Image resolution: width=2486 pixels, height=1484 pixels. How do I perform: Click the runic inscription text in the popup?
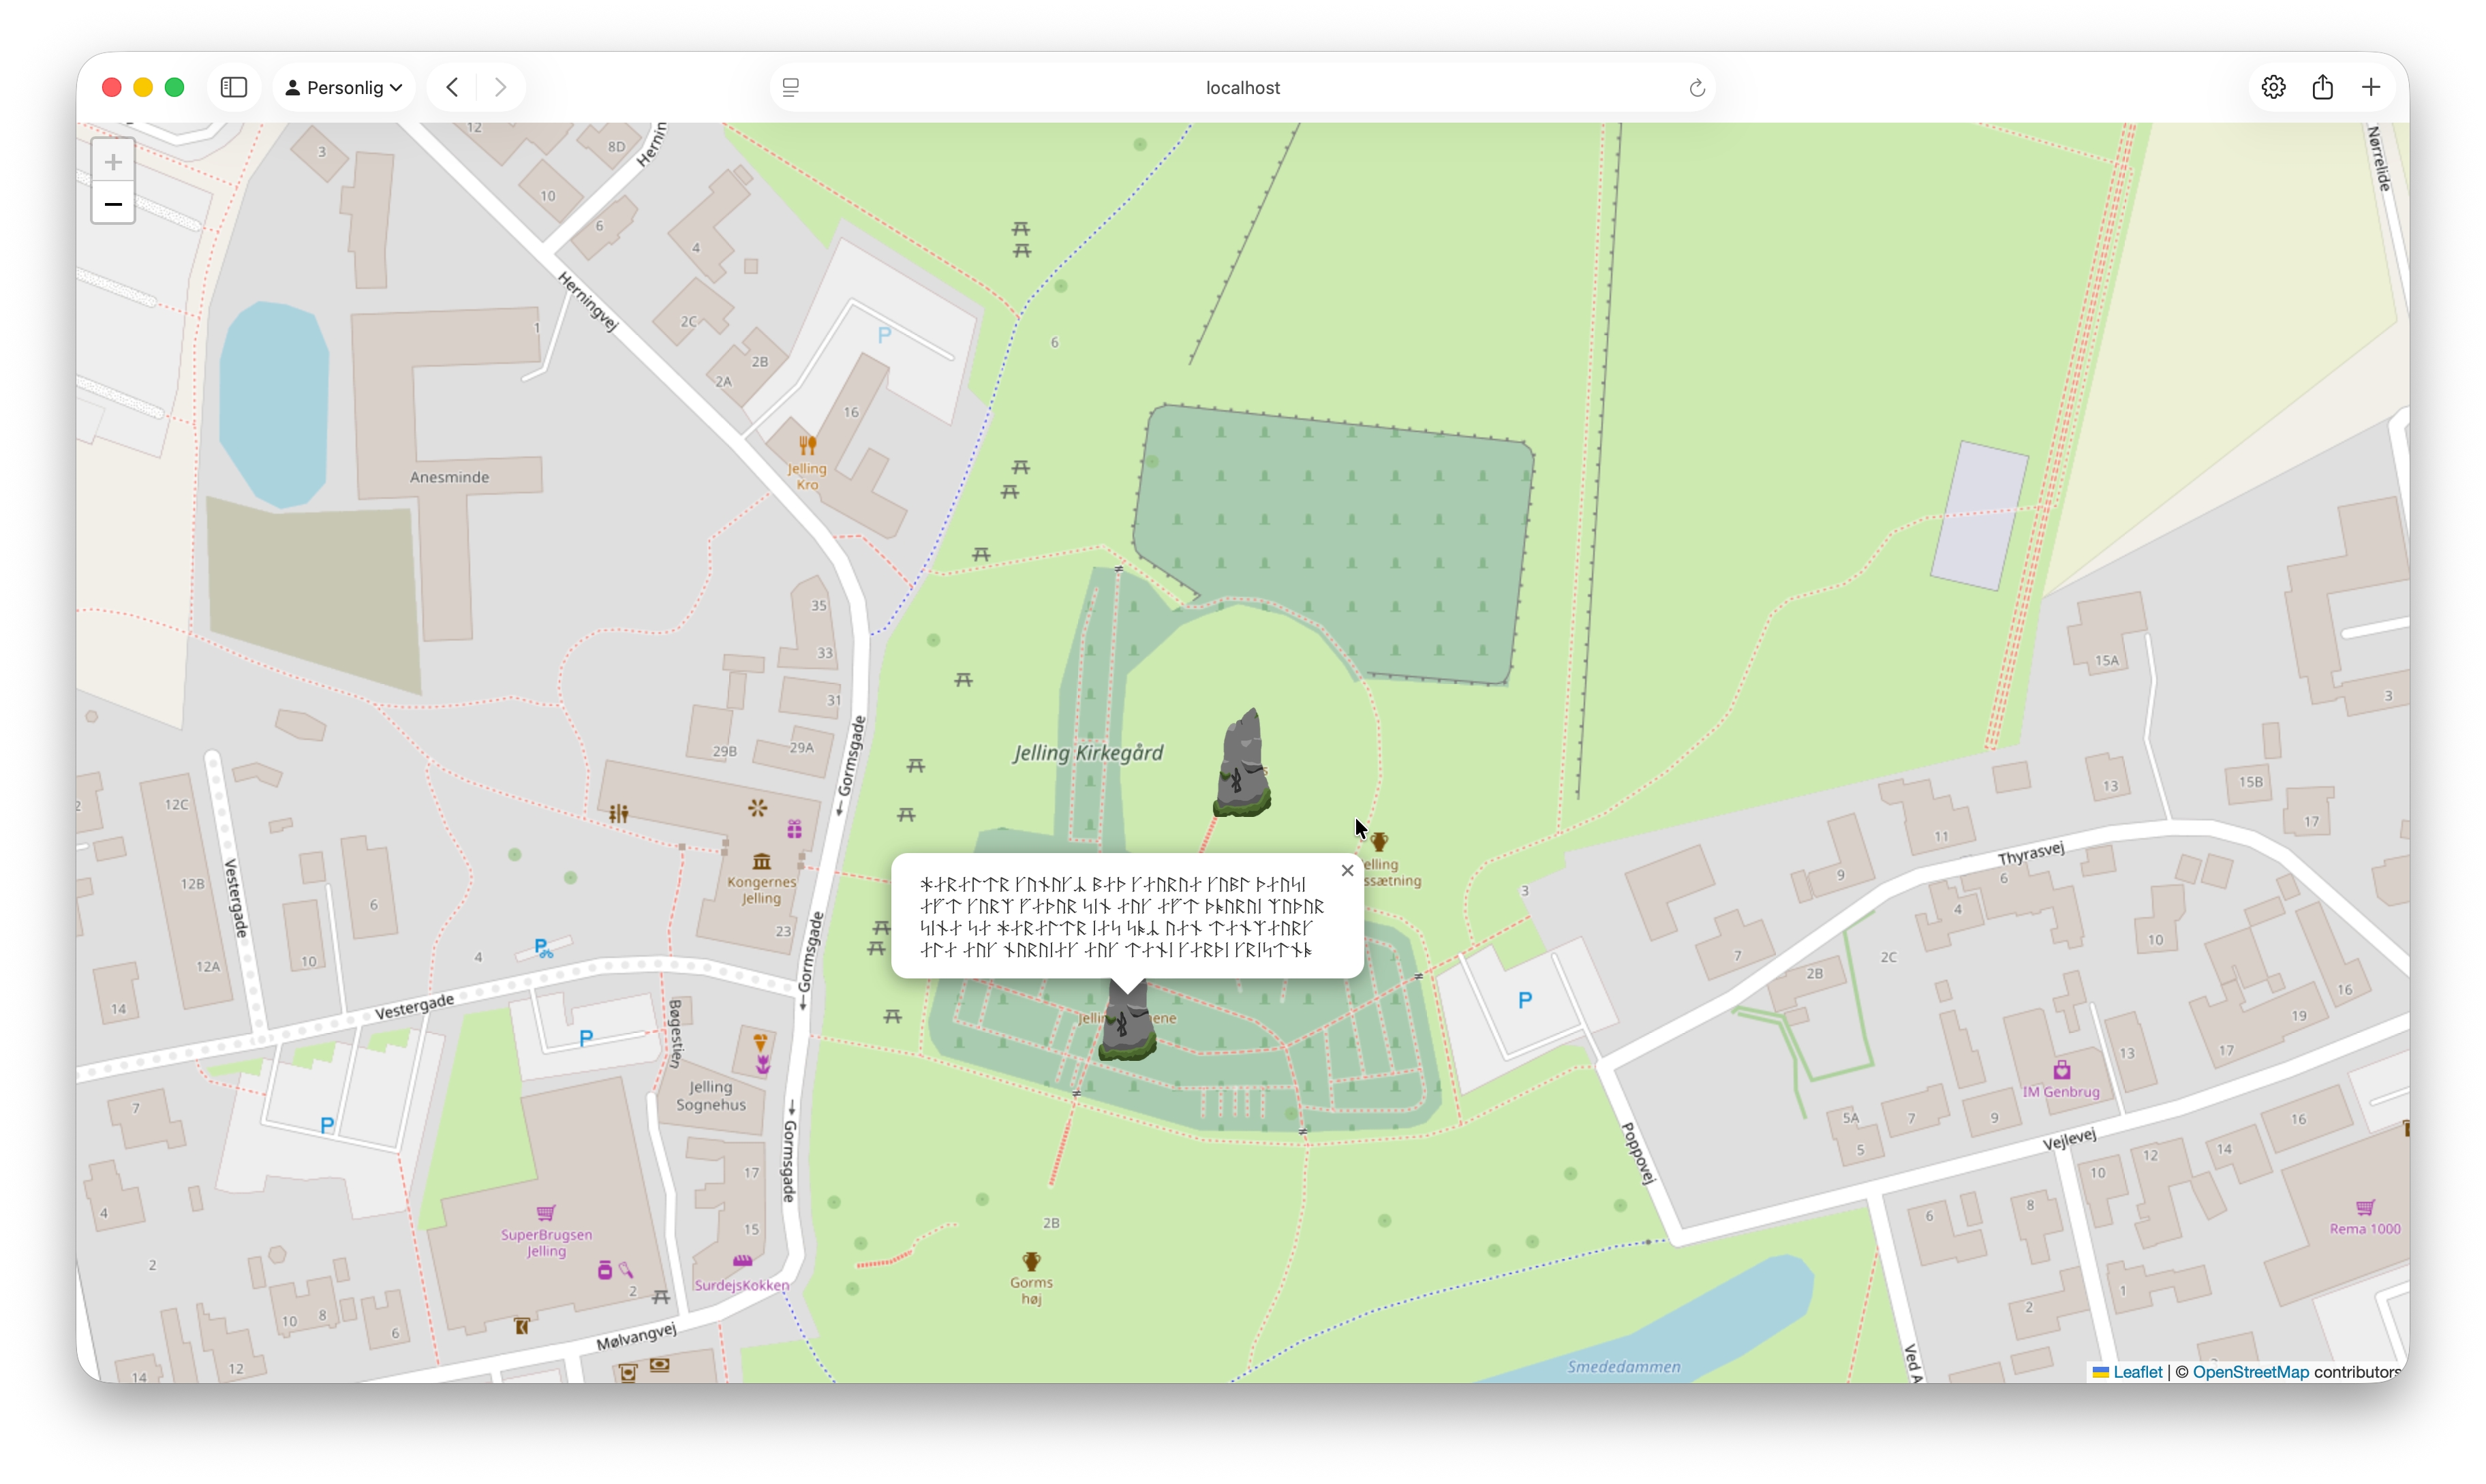click(x=1121, y=917)
